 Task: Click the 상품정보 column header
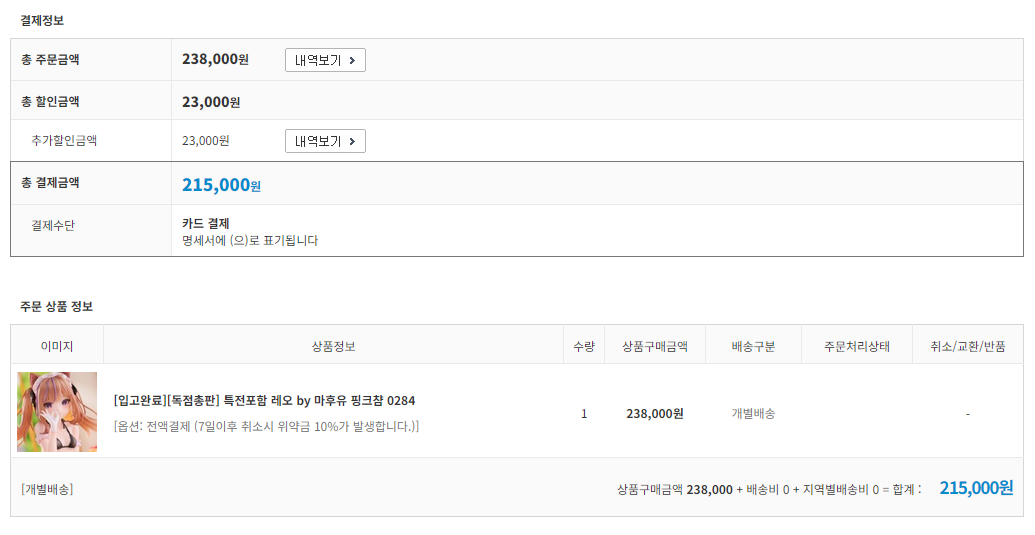pos(333,346)
